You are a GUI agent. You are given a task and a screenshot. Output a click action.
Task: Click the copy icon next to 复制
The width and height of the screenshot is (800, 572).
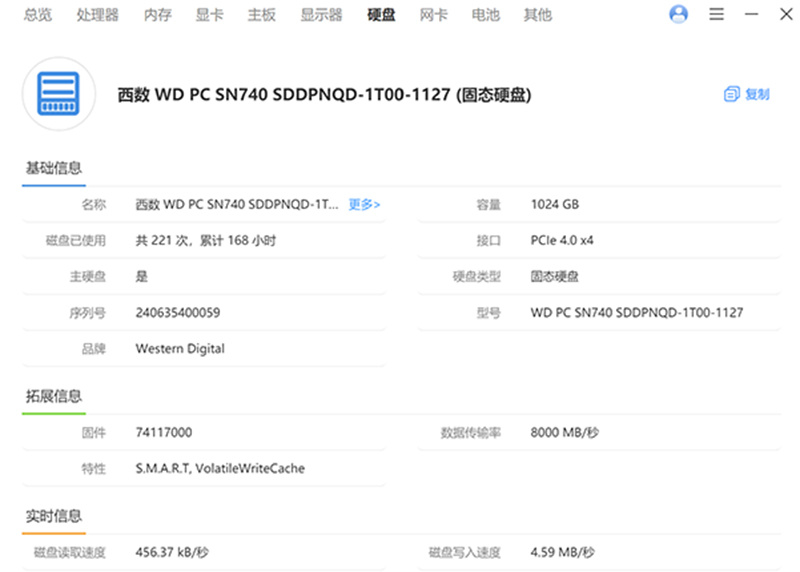731,94
